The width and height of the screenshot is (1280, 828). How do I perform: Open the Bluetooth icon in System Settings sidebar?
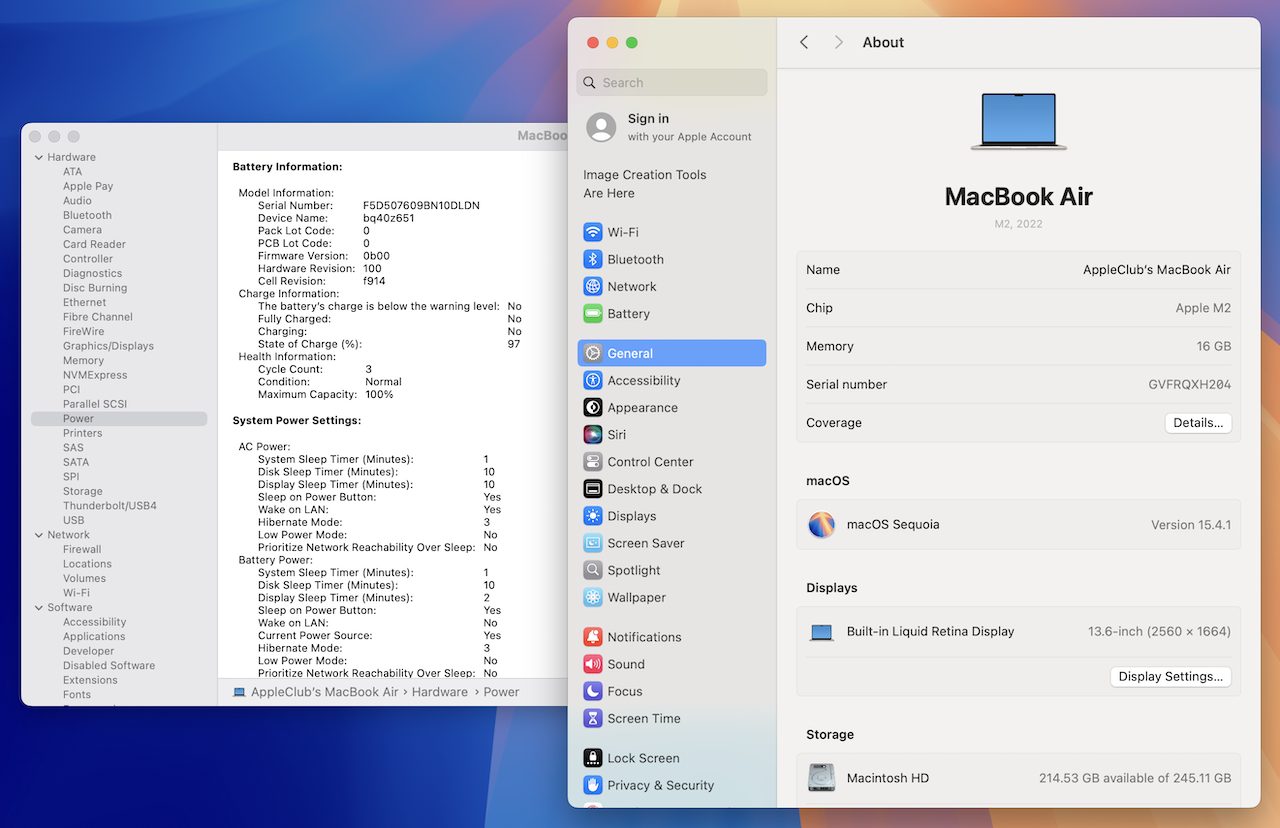tap(593, 259)
